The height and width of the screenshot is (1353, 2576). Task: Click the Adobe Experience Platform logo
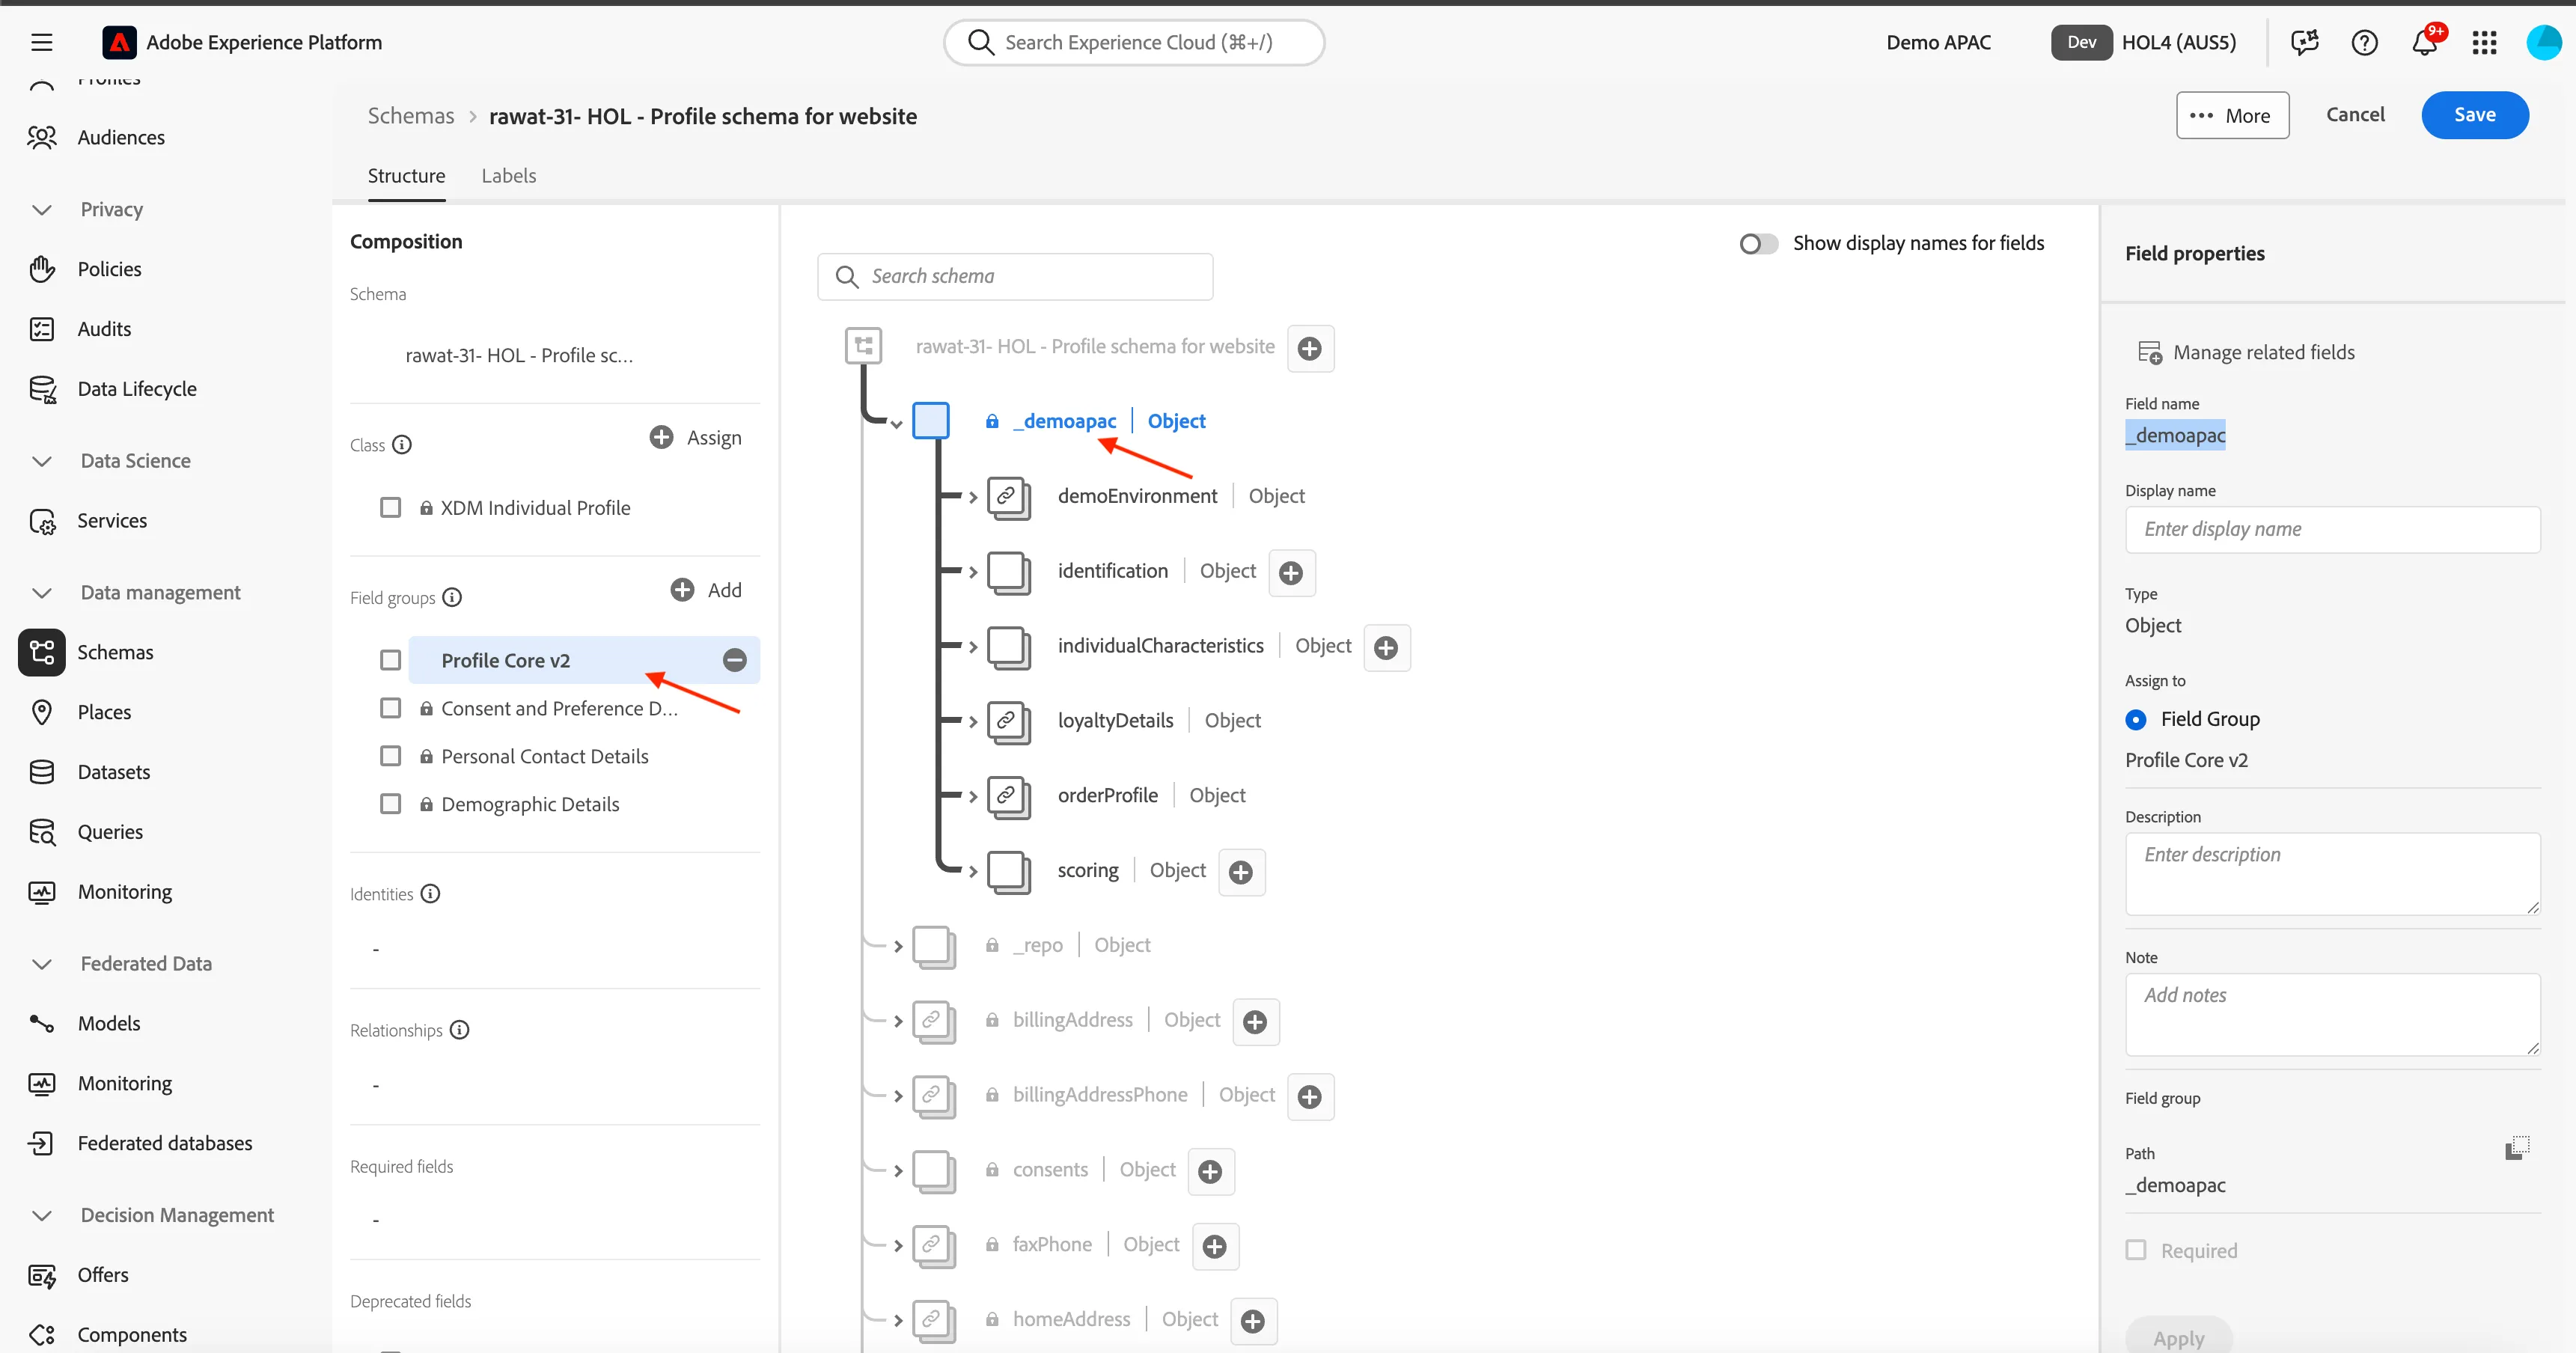tap(119, 42)
